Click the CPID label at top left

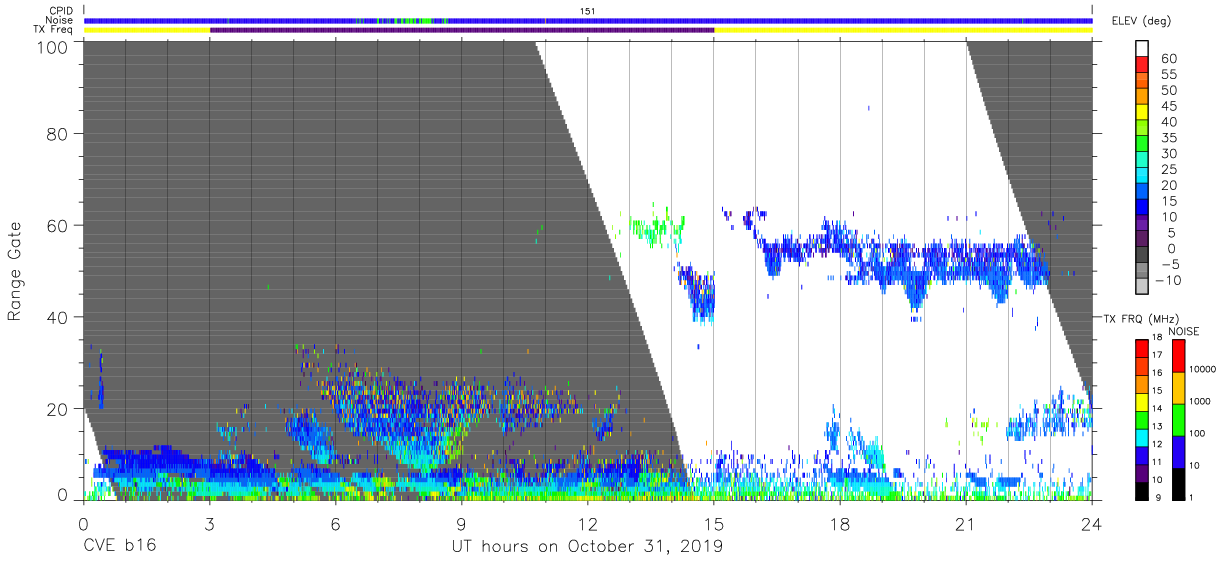tap(61, 11)
